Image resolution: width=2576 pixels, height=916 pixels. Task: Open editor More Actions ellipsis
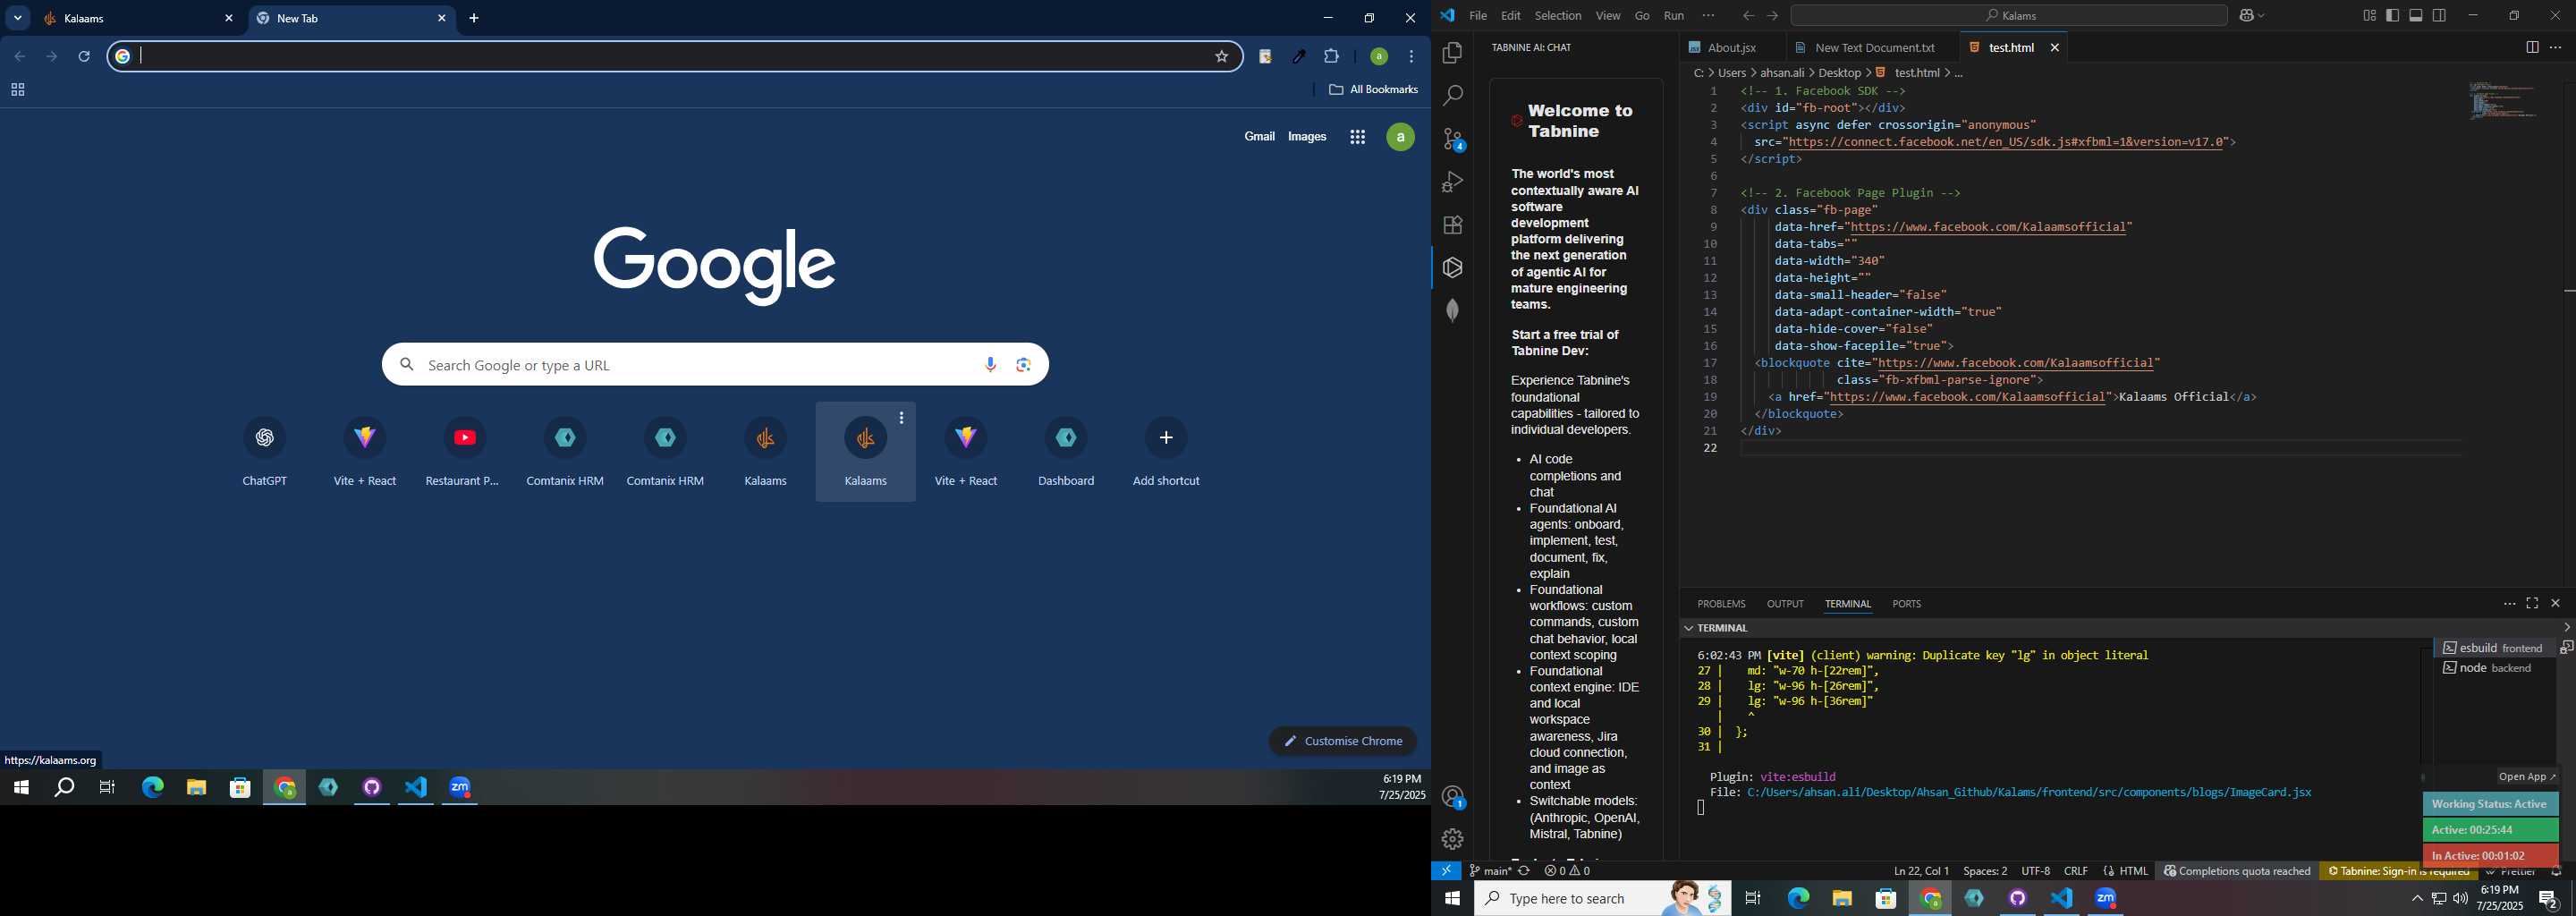point(2556,48)
